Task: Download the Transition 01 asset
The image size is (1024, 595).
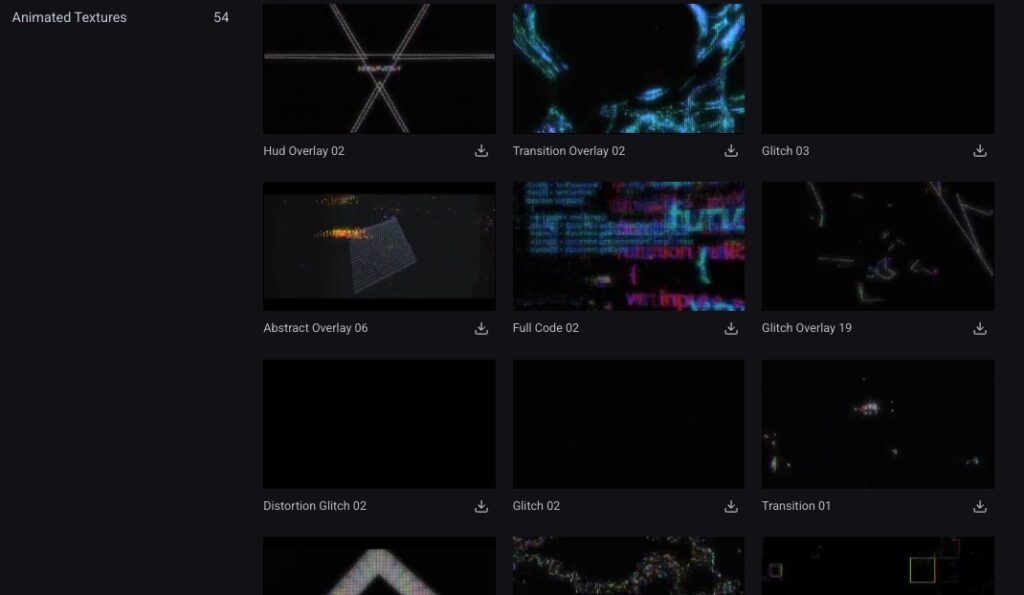Action: (980, 506)
